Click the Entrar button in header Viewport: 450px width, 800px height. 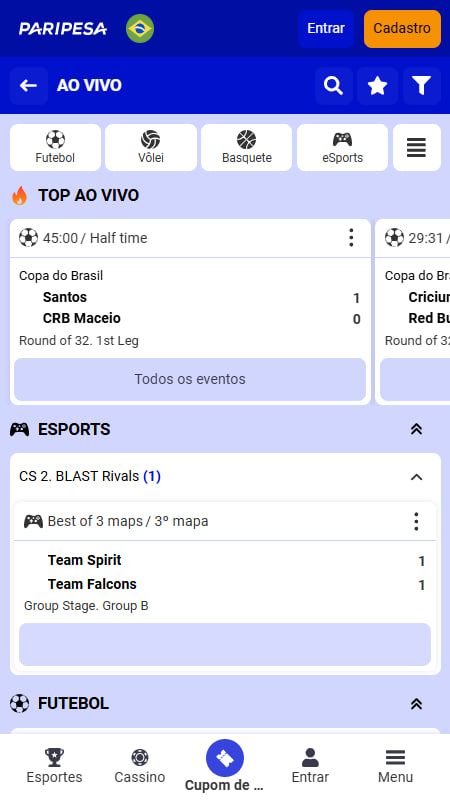(326, 29)
